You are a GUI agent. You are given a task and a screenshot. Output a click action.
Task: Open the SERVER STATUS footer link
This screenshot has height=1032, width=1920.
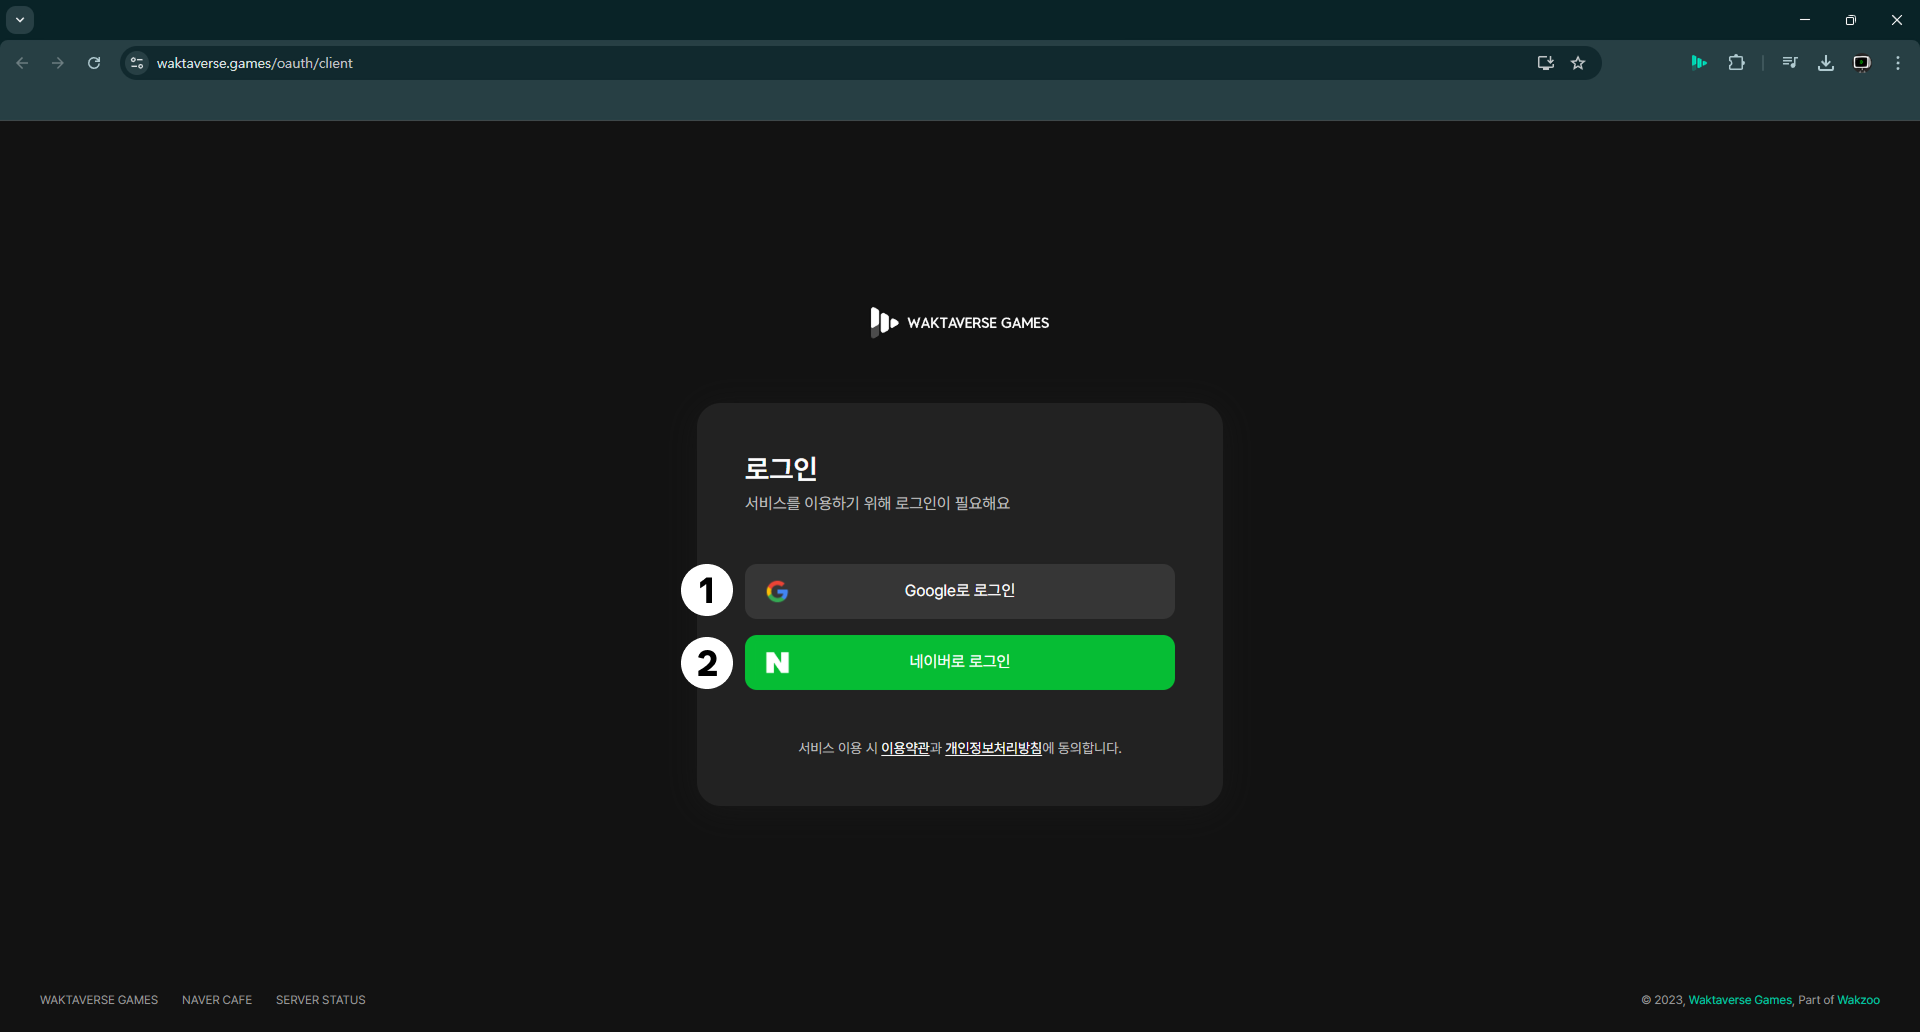tap(321, 1000)
